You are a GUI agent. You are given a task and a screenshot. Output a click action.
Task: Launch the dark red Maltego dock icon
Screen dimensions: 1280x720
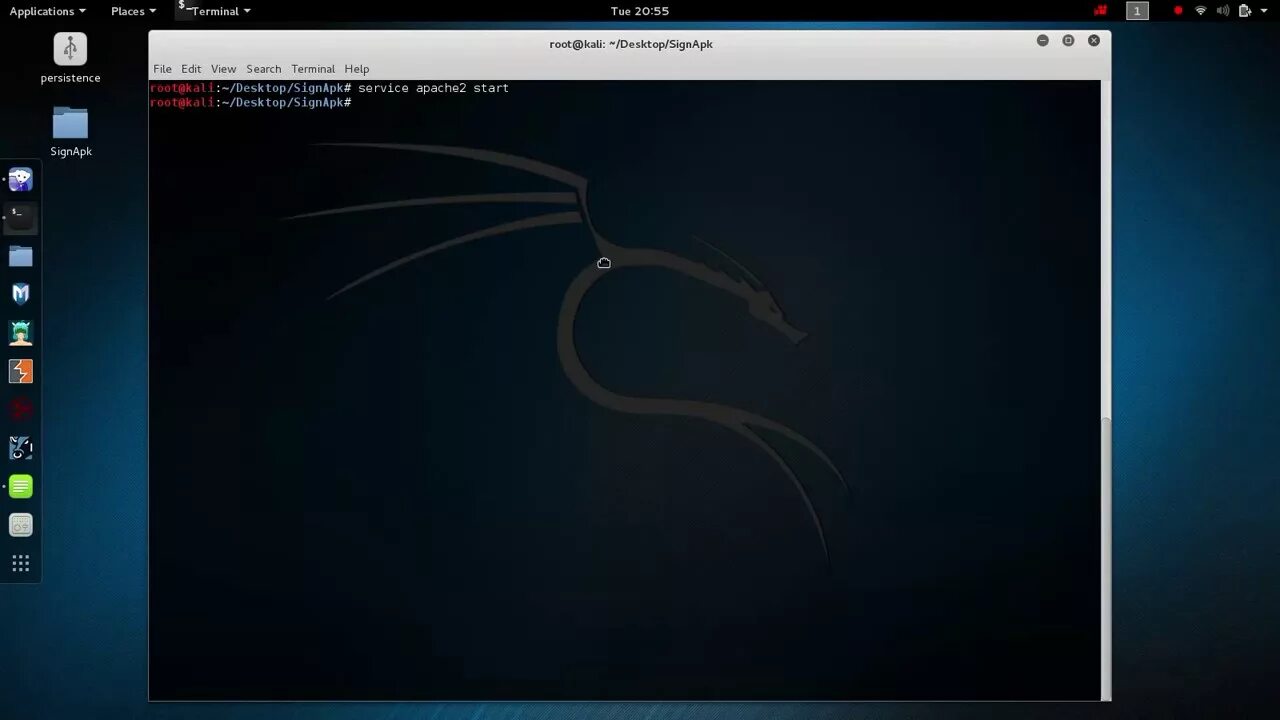(x=21, y=409)
